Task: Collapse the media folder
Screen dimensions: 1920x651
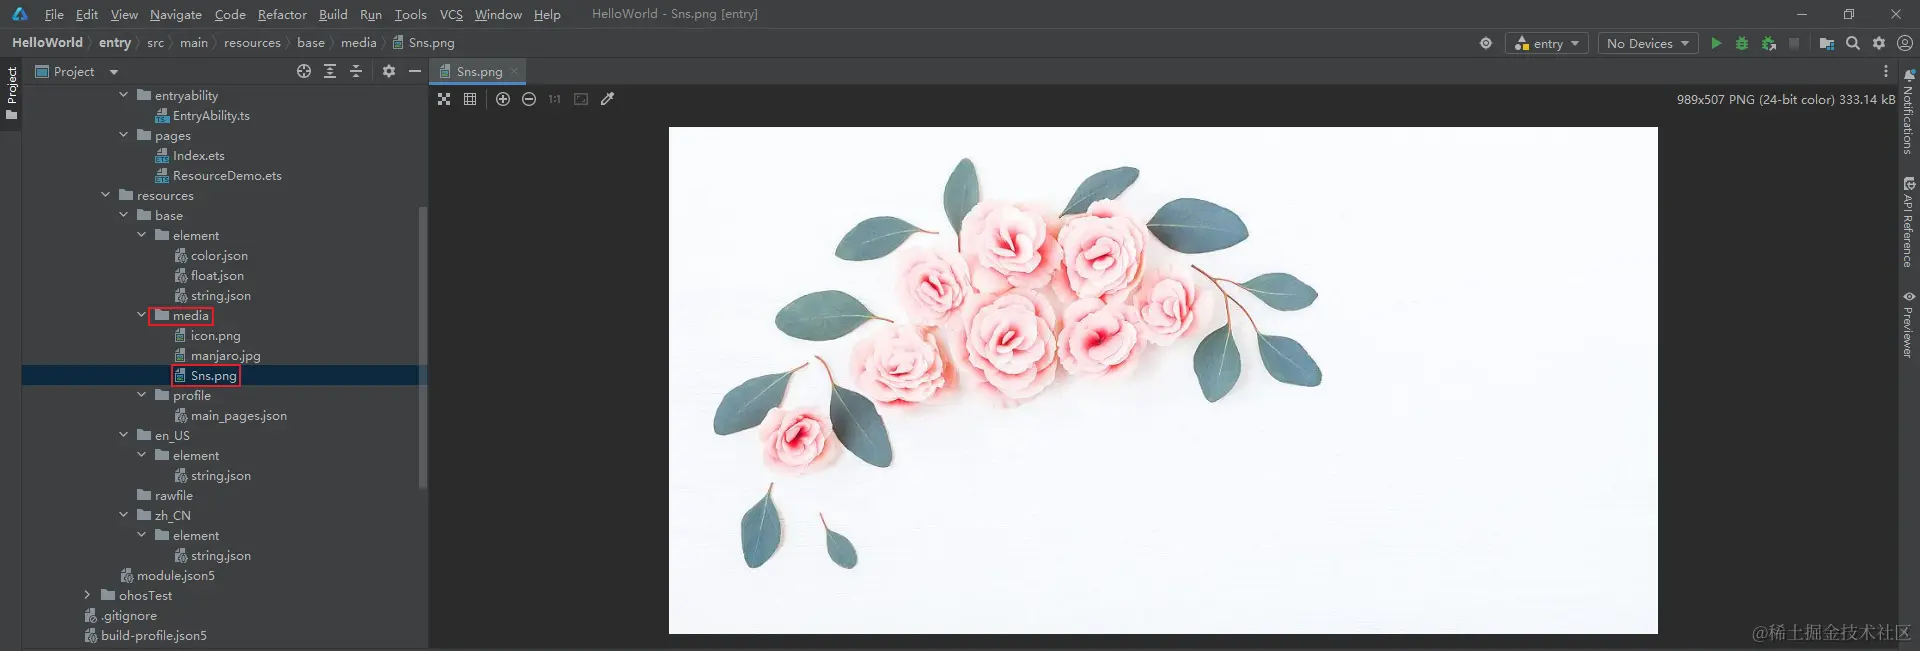Action: click(142, 315)
